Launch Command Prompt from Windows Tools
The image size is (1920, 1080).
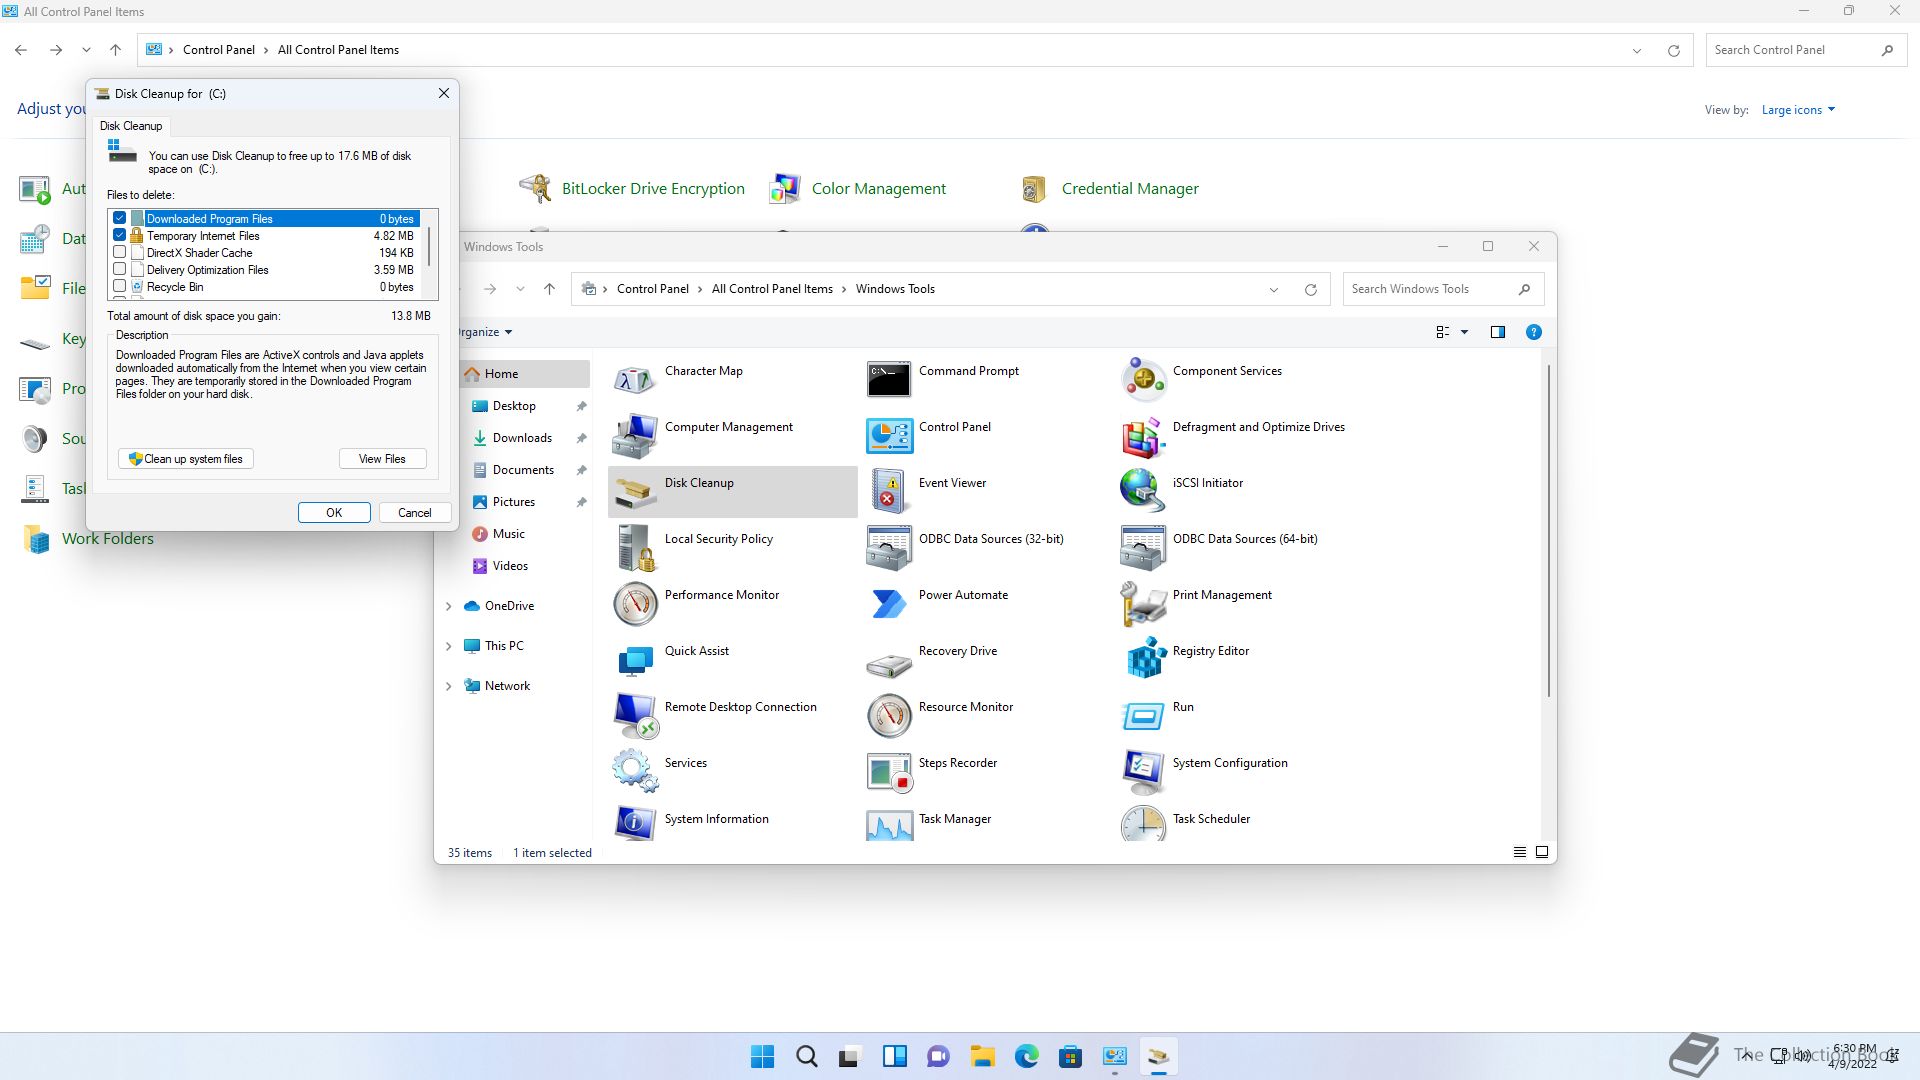click(889, 380)
